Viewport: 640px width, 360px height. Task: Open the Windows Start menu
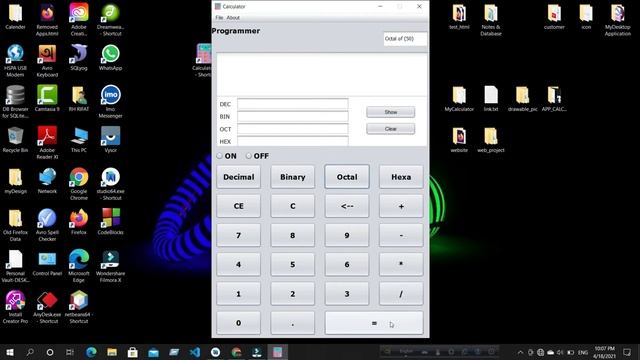[x=9, y=352]
